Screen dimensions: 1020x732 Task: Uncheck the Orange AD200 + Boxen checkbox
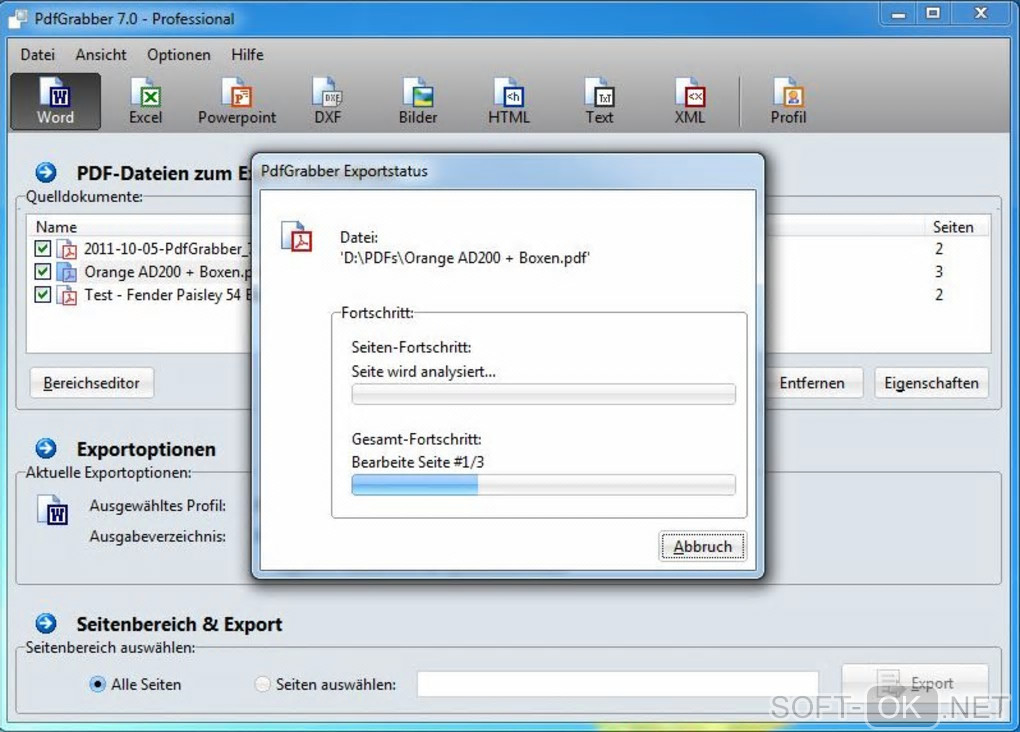(x=43, y=271)
